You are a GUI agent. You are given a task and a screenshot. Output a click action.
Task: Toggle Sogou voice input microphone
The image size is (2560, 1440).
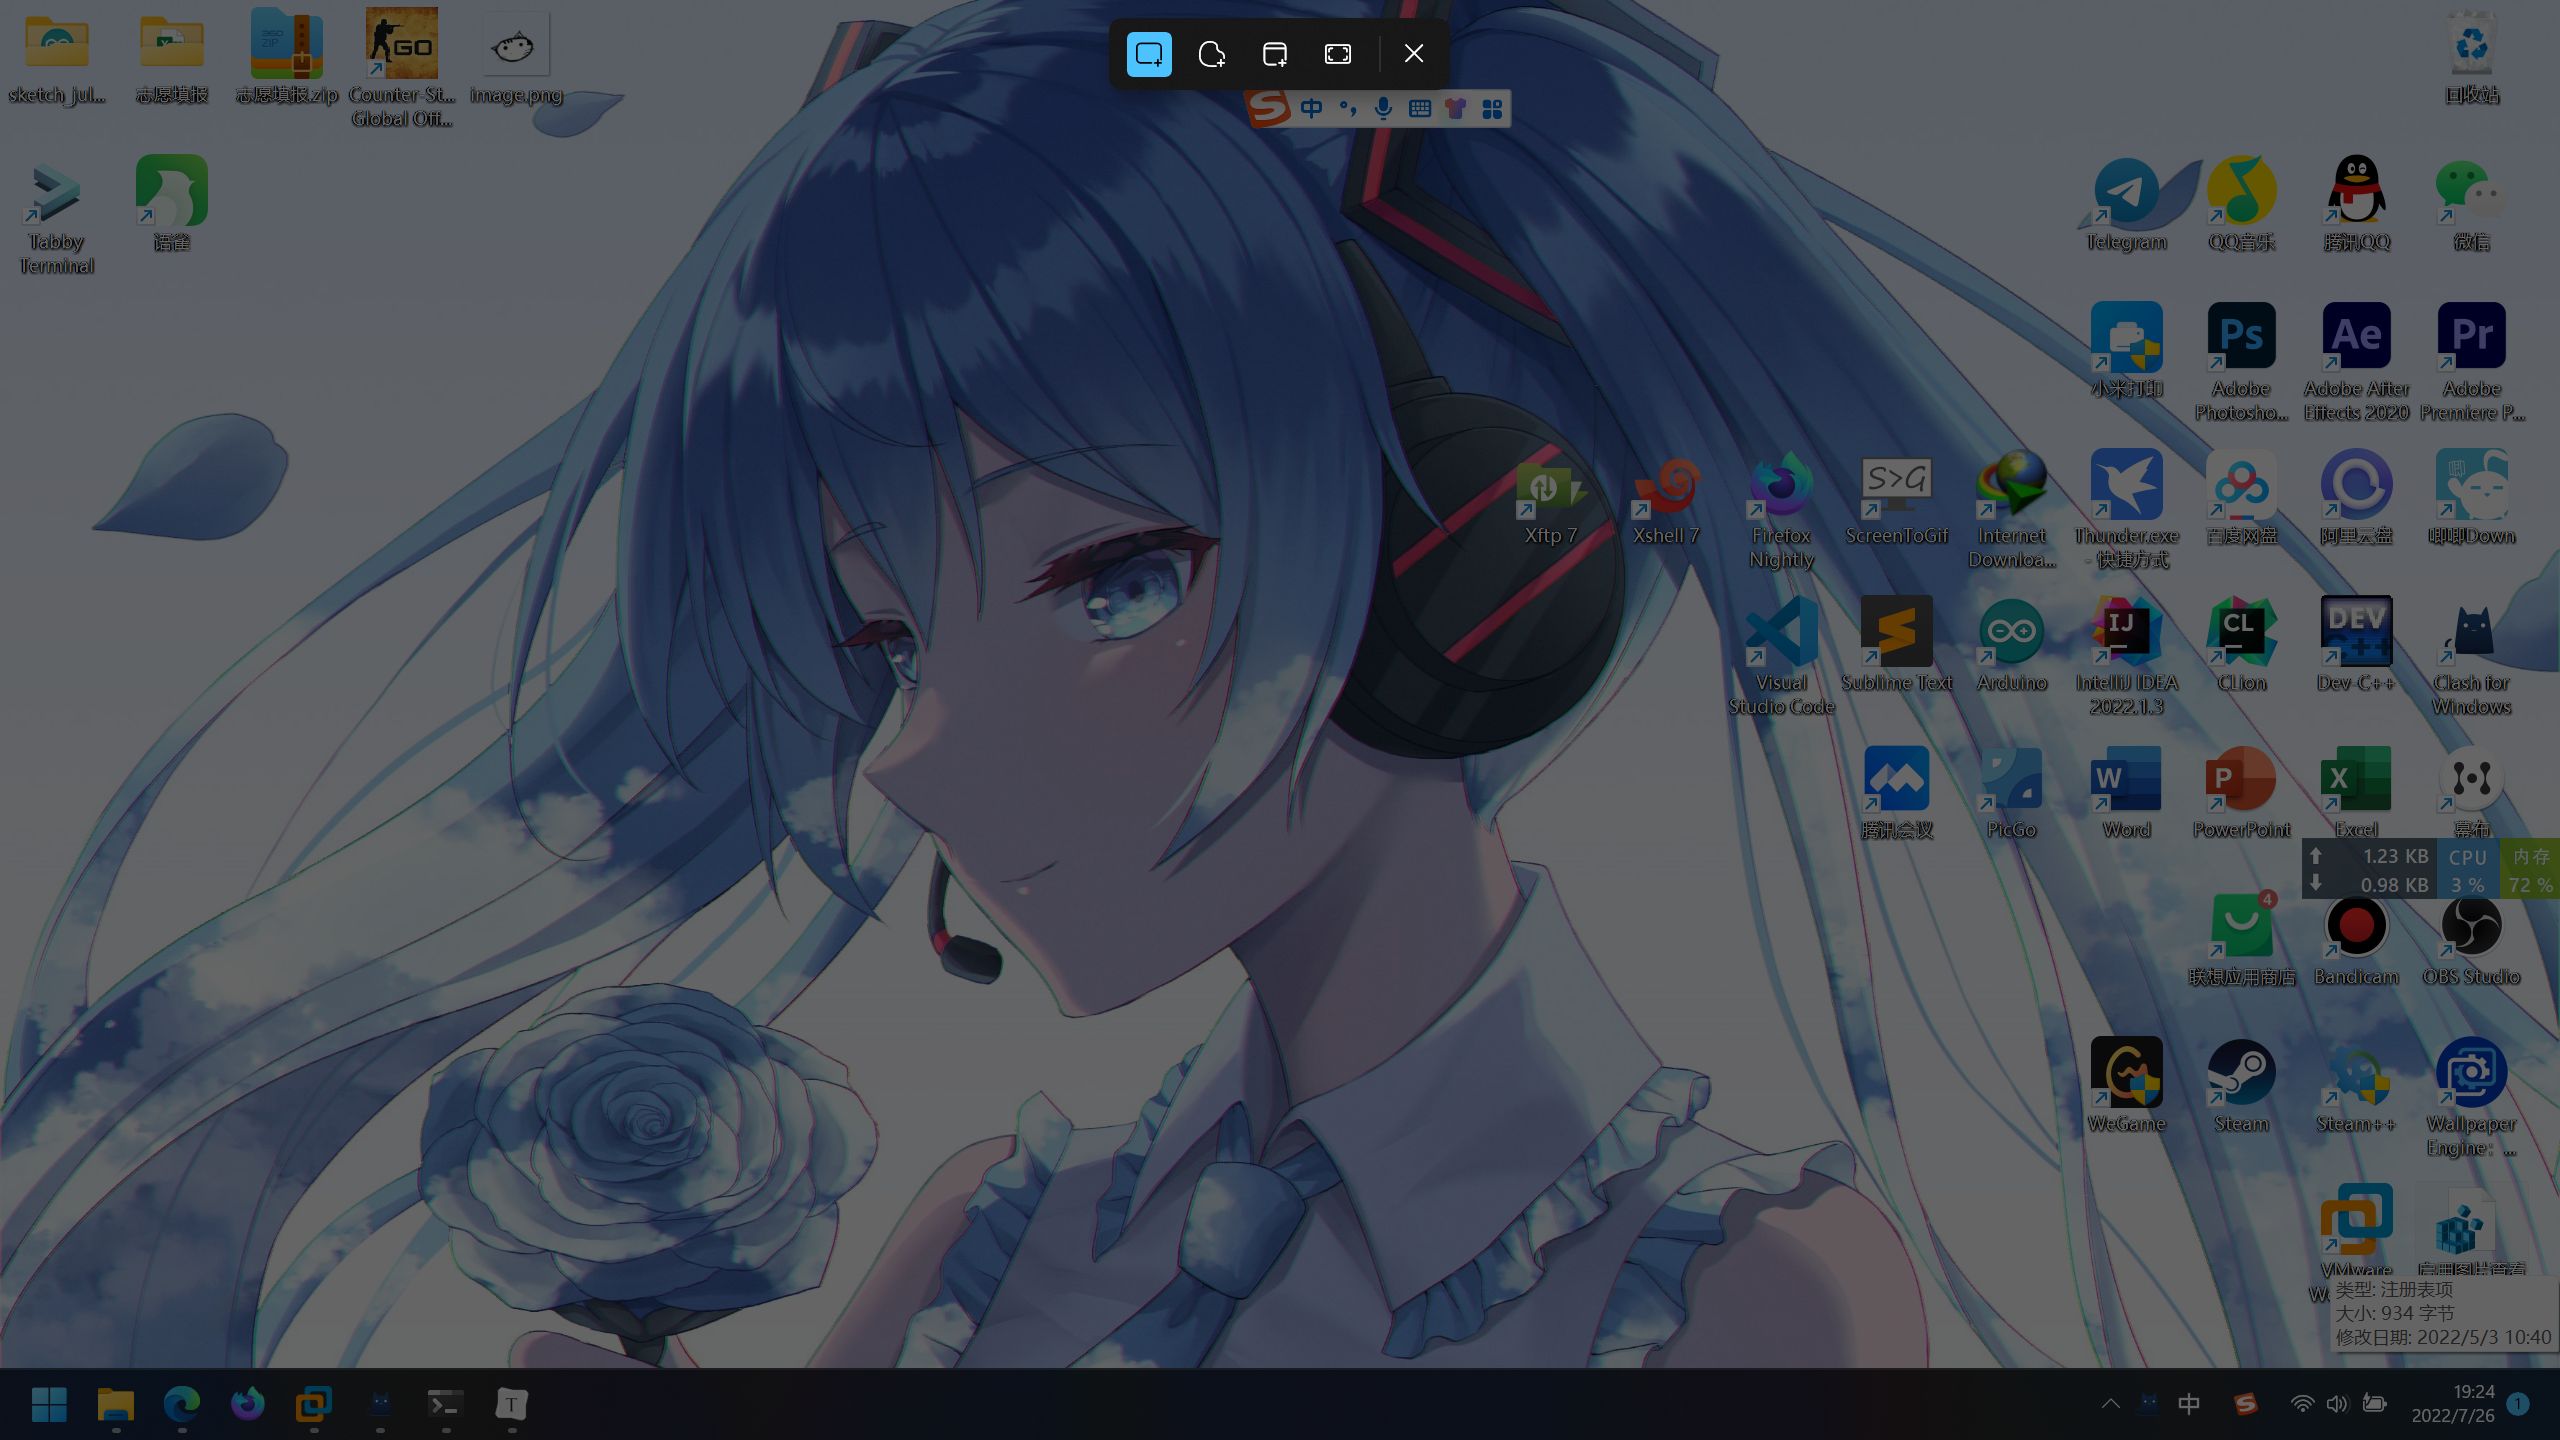pyautogui.click(x=1383, y=109)
